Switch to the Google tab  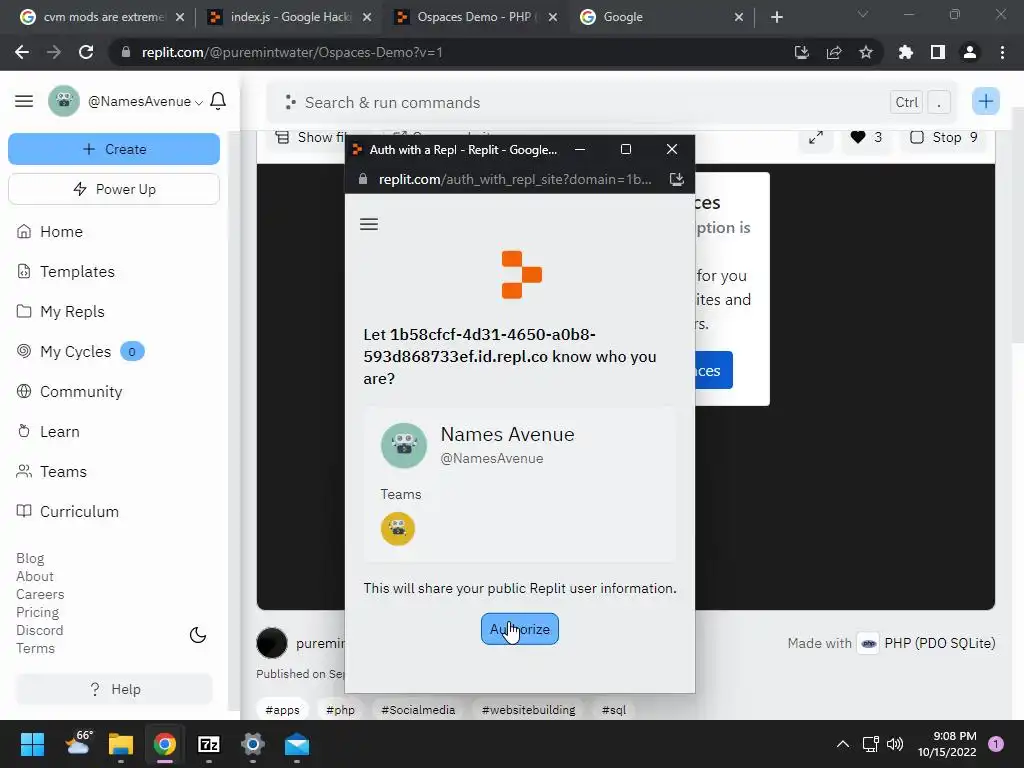(x=662, y=17)
